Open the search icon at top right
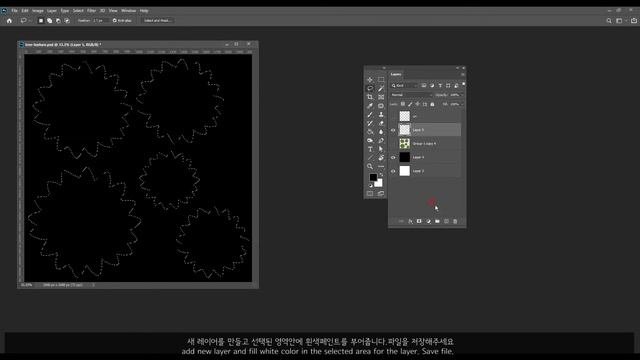The width and height of the screenshot is (640, 360). 609,20
